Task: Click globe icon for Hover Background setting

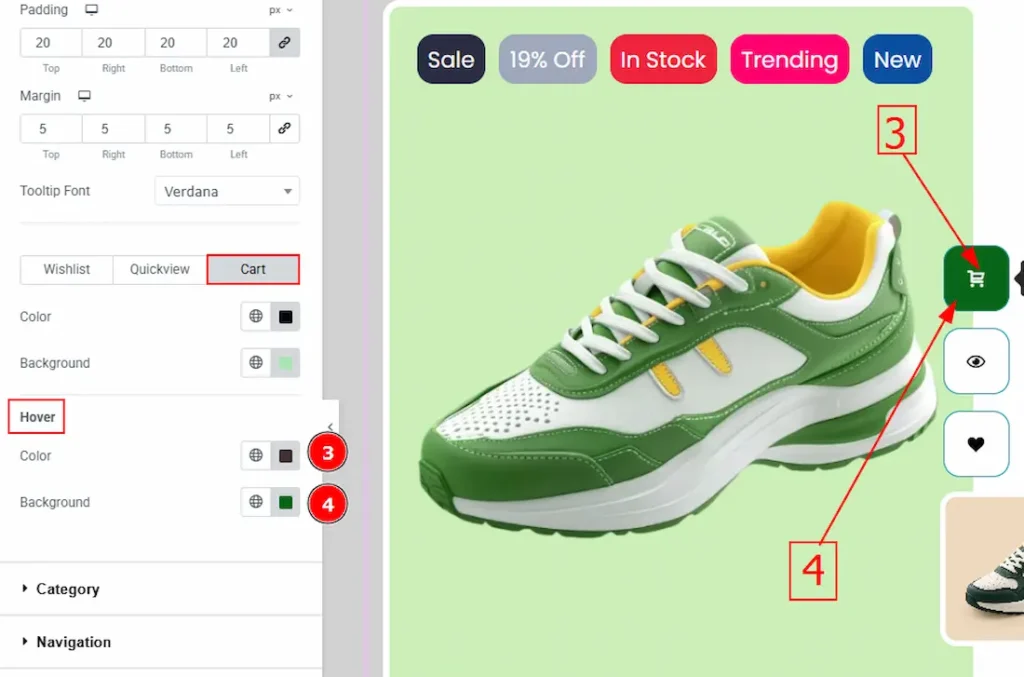Action: point(256,502)
